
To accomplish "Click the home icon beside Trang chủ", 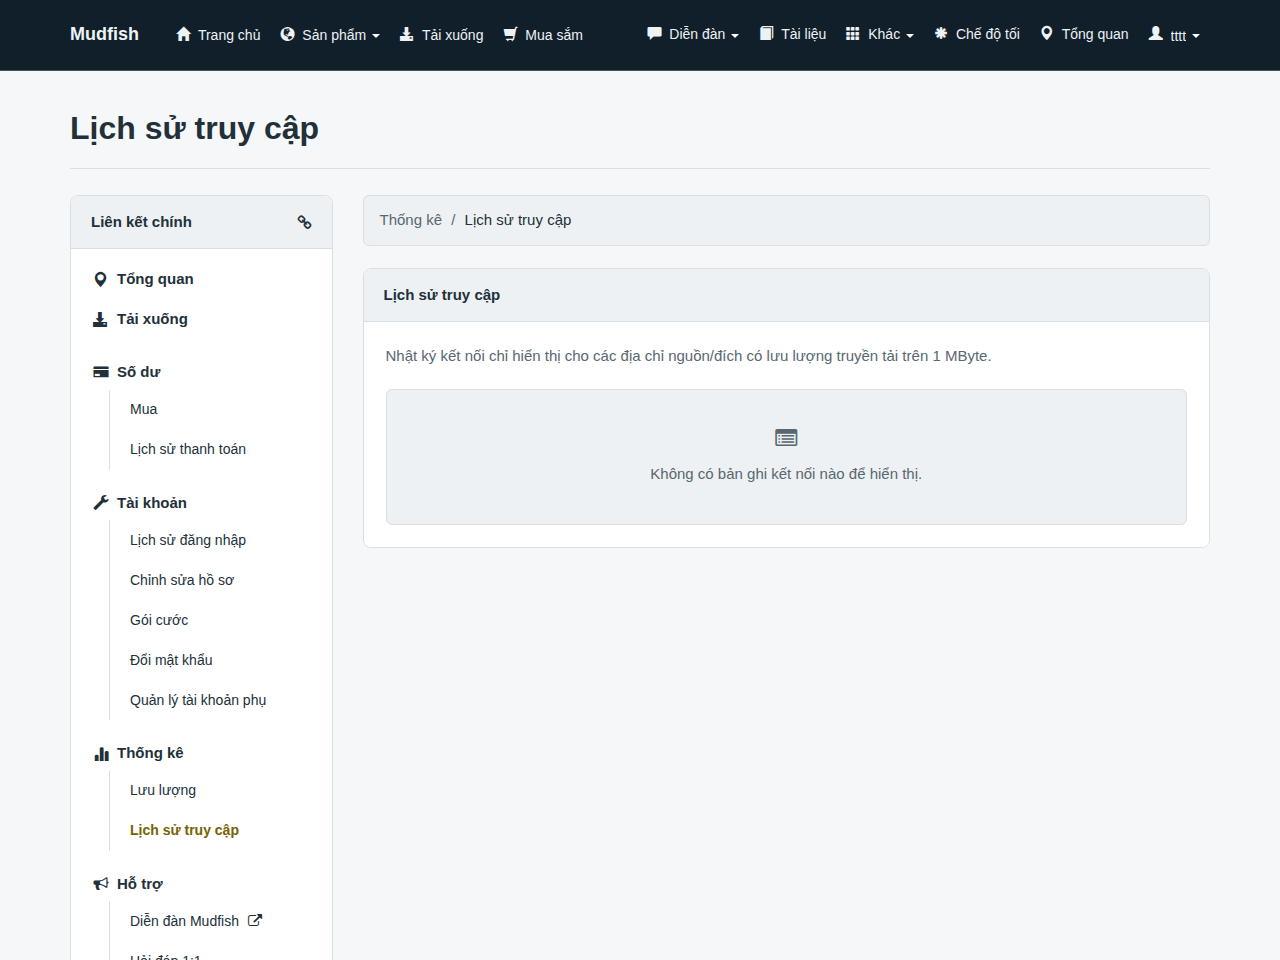I will click(x=183, y=34).
